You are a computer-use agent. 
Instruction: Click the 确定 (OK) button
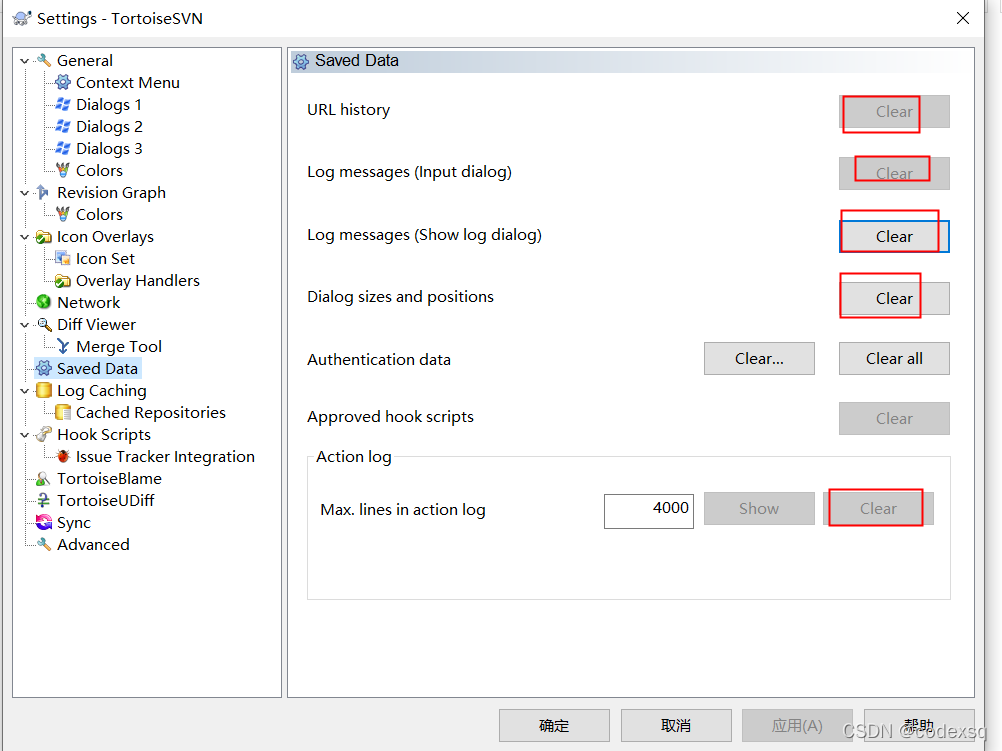click(554, 725)
